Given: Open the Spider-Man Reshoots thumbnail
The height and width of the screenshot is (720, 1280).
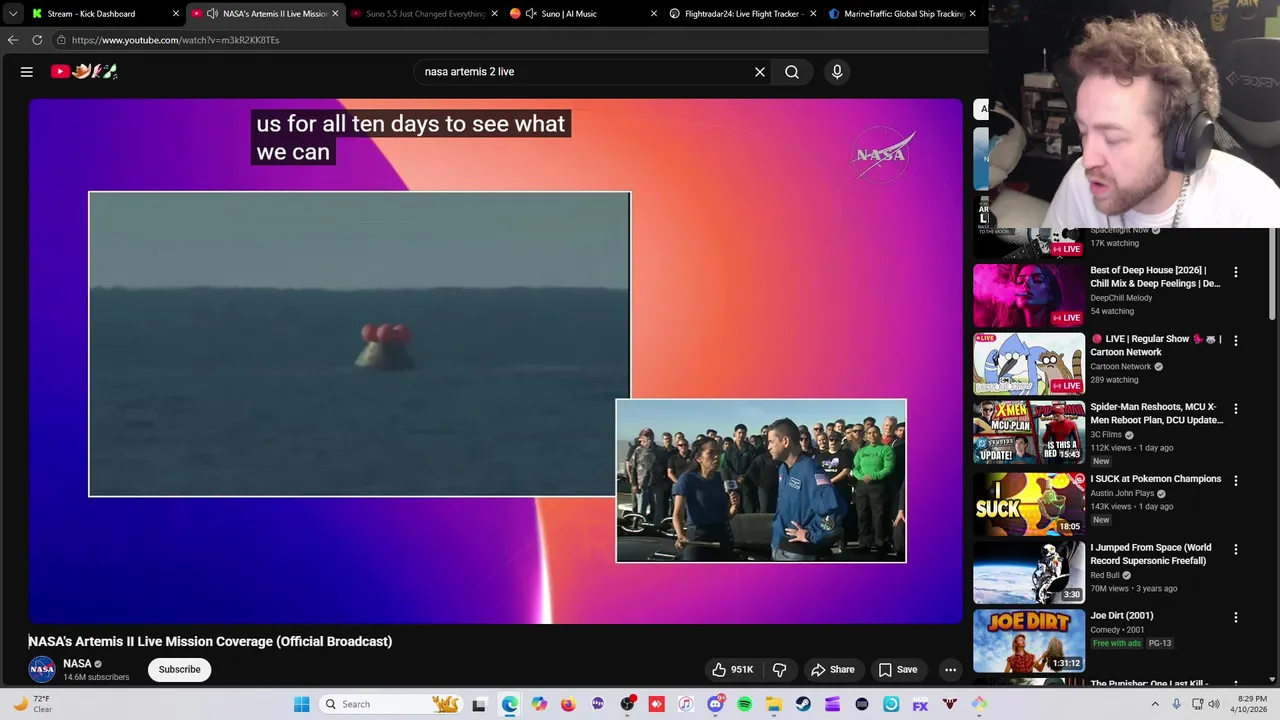Looking at the screenshot, I should 1029,432.
